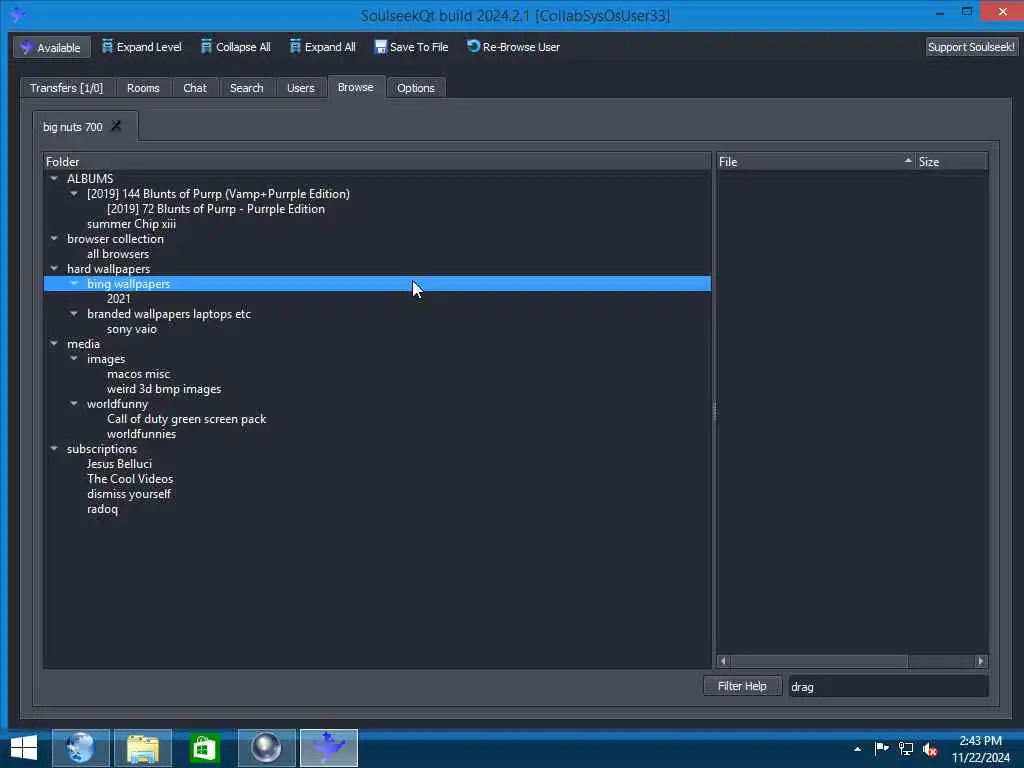Click the Expand All toolbar button
The width and height of the screenshot is (1024, 768).
[x=323, y=47]
